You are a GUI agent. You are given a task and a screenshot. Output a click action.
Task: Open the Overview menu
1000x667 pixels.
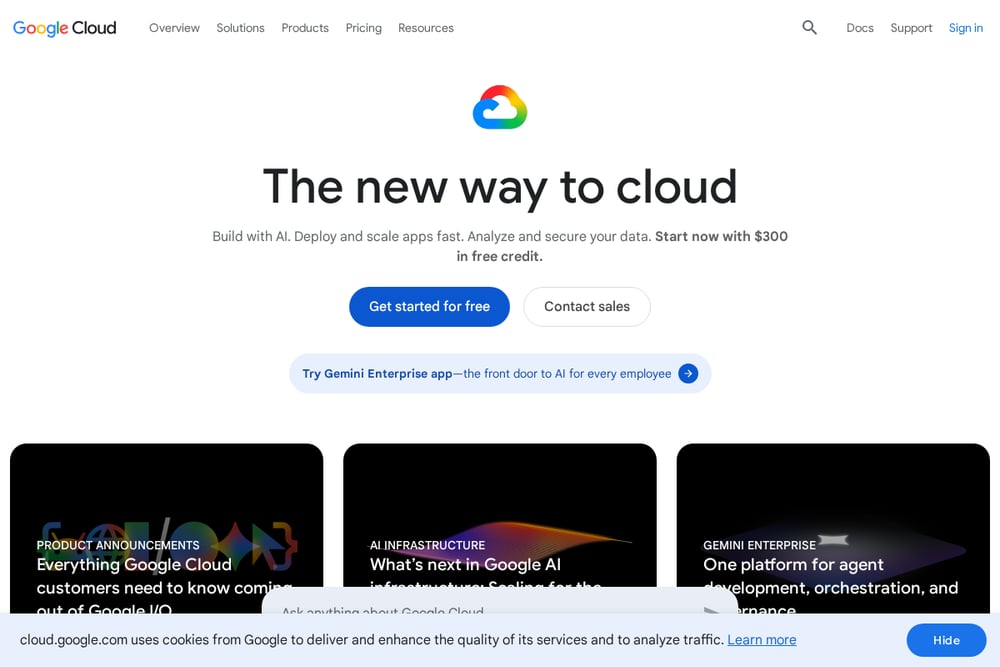point(174,28)
